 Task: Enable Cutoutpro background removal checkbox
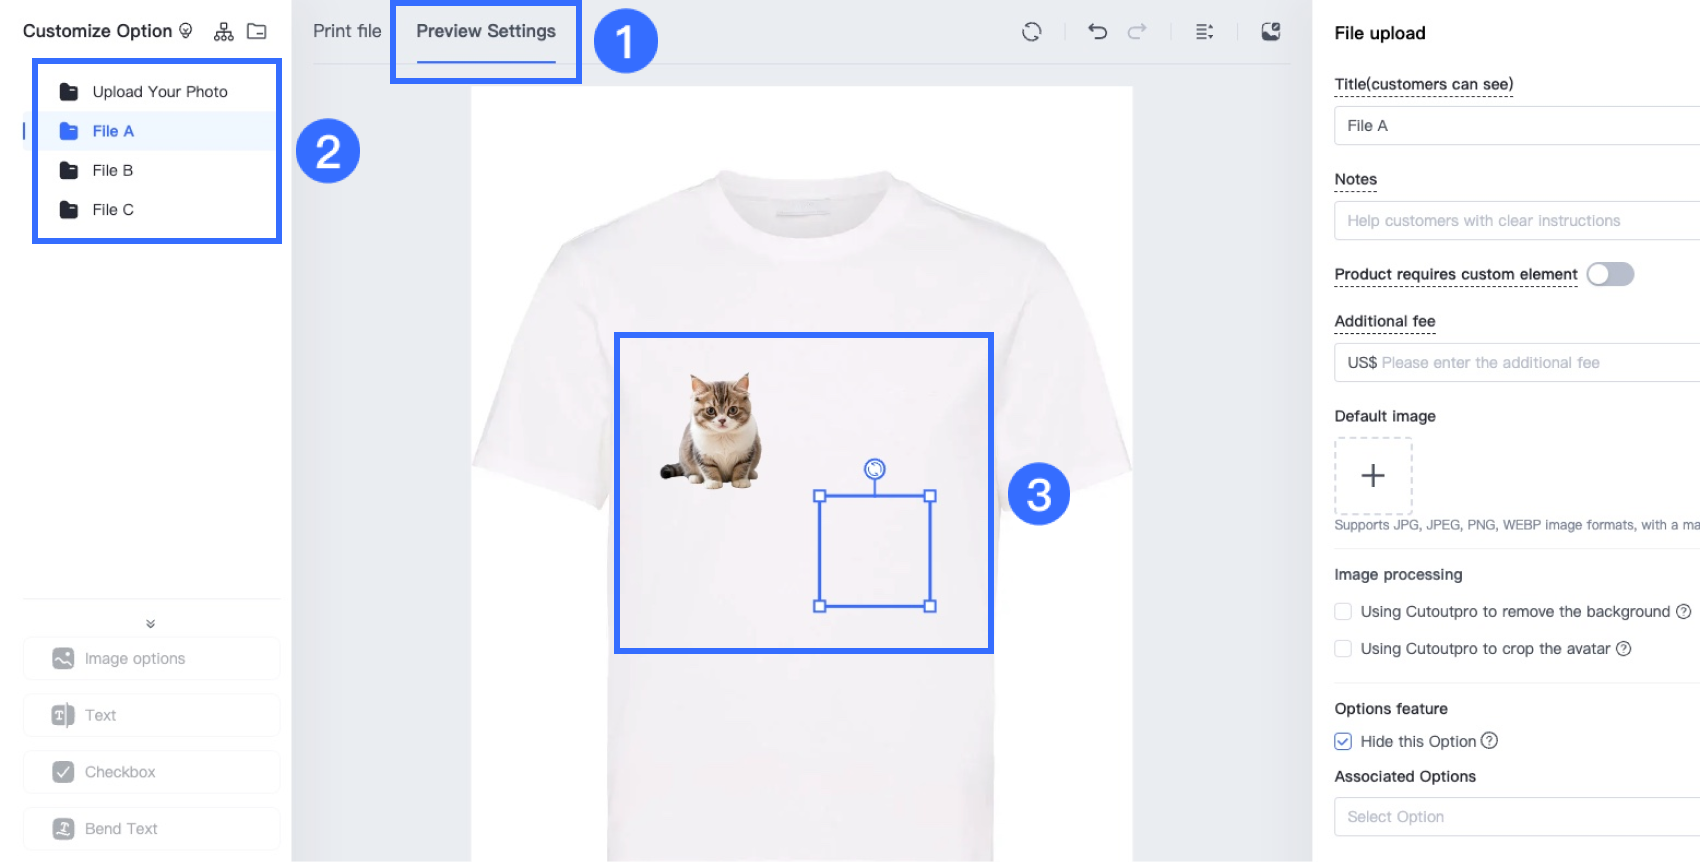(x=1343, y=611)
